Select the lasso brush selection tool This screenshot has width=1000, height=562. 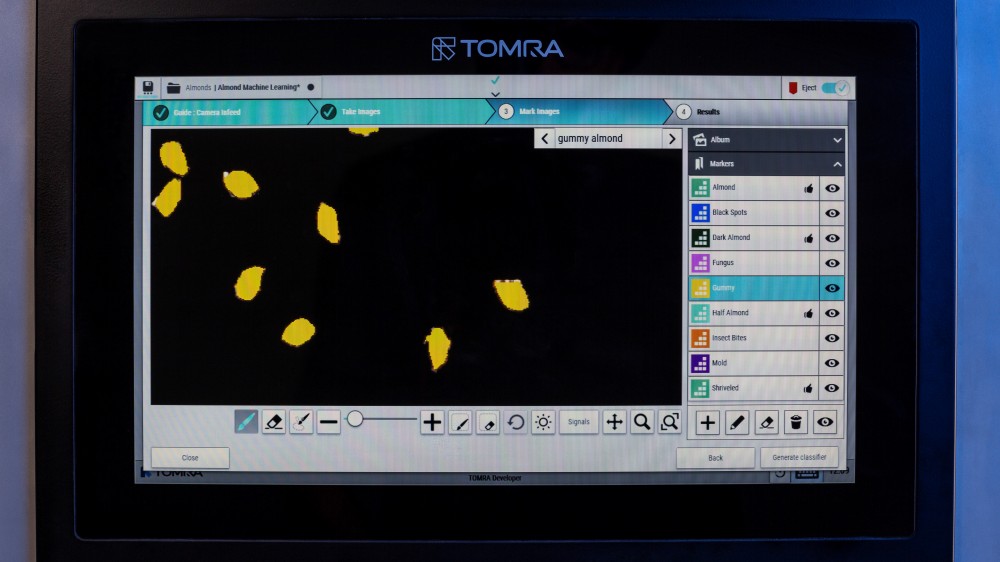(x=301, y=422)
